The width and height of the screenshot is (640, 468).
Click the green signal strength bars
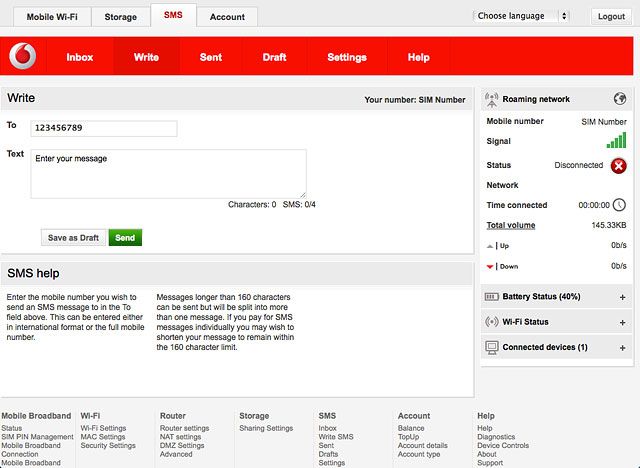(x=616, y=141)
